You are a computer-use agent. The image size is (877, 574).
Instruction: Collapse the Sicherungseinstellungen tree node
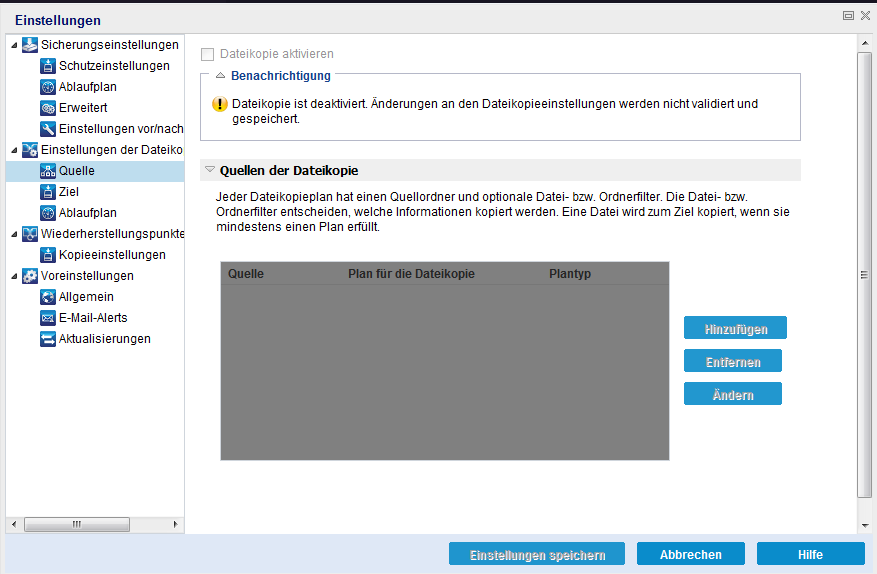[15, 45]
